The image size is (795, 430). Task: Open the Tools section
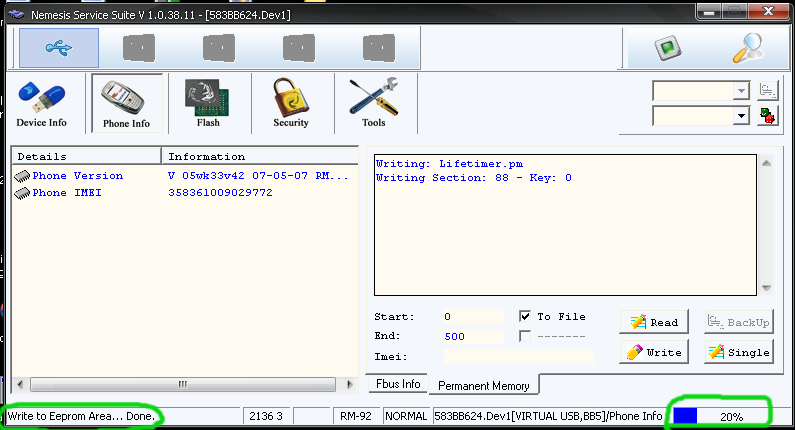click(x=374, y=104)
